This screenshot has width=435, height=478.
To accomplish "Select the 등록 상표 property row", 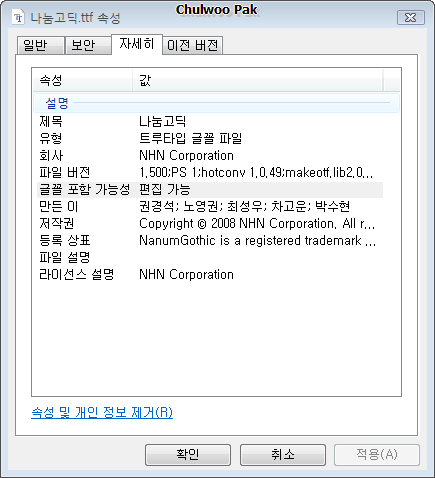I will pos(210,240).
